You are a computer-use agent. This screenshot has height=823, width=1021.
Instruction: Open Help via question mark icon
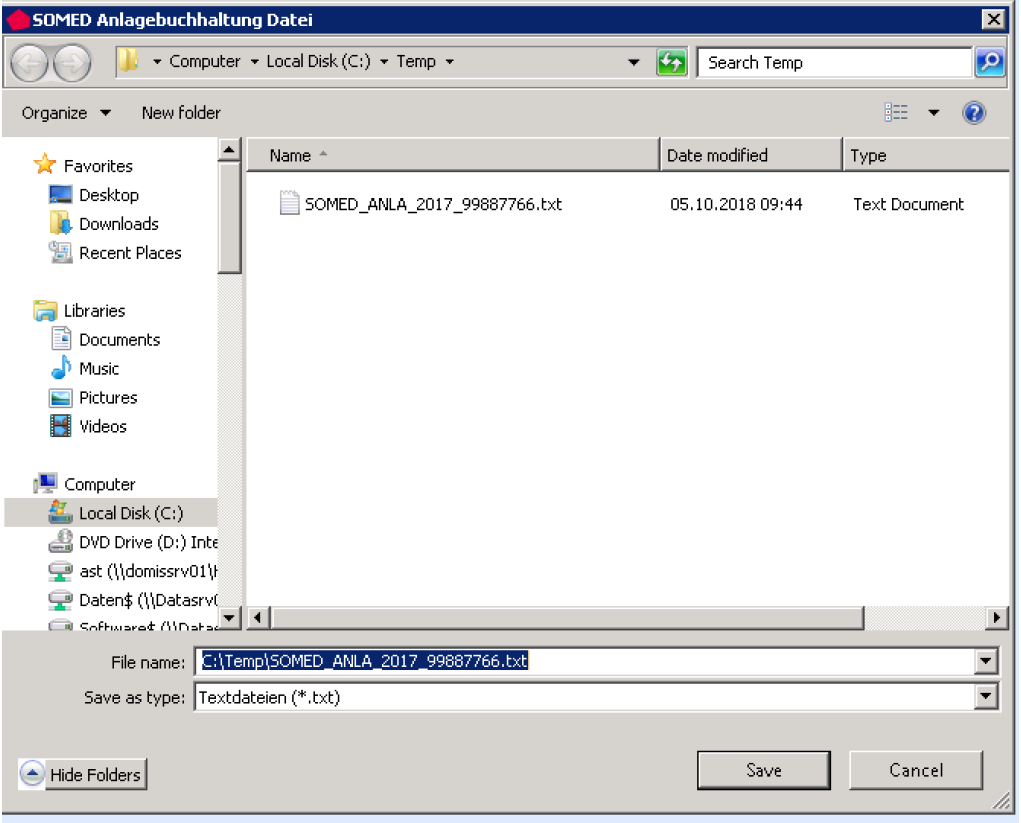click(x=973, y=113)
